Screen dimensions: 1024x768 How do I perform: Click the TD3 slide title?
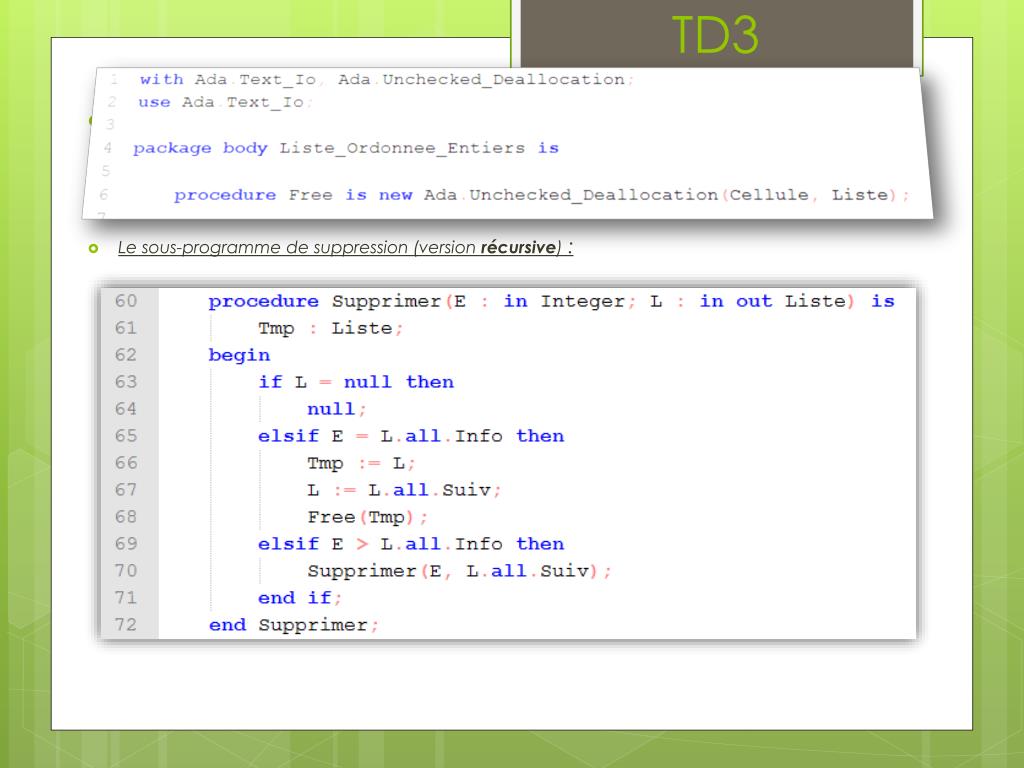(716, 34)
